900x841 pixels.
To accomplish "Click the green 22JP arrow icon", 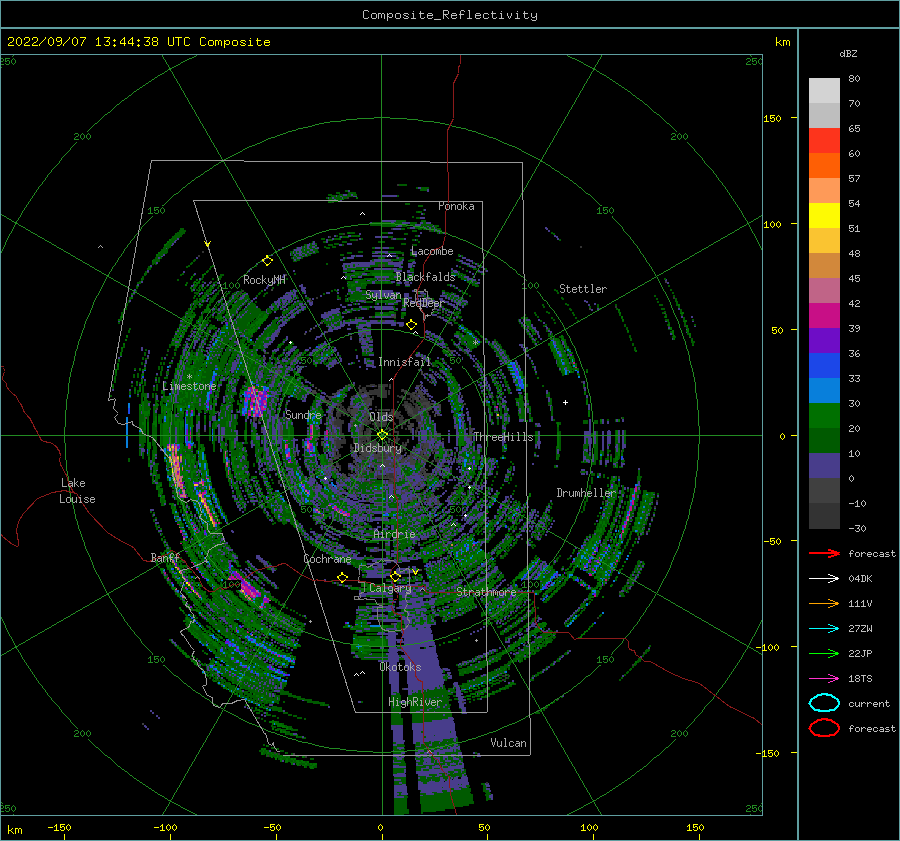I will (824, 653).
